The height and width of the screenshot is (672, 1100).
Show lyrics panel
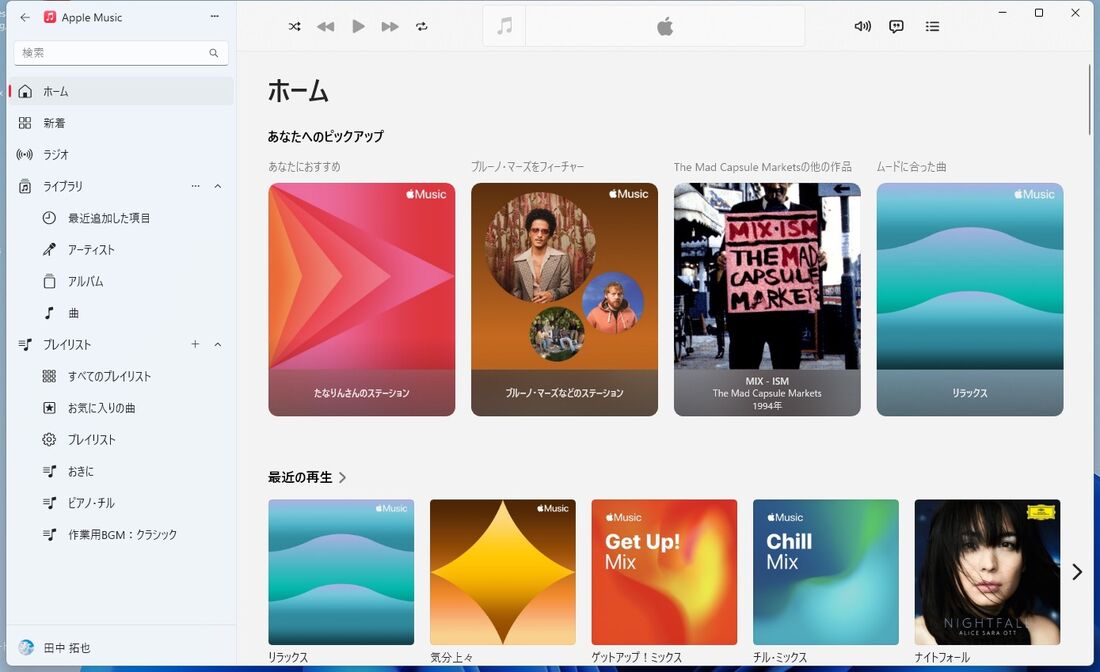click(897, 27)
